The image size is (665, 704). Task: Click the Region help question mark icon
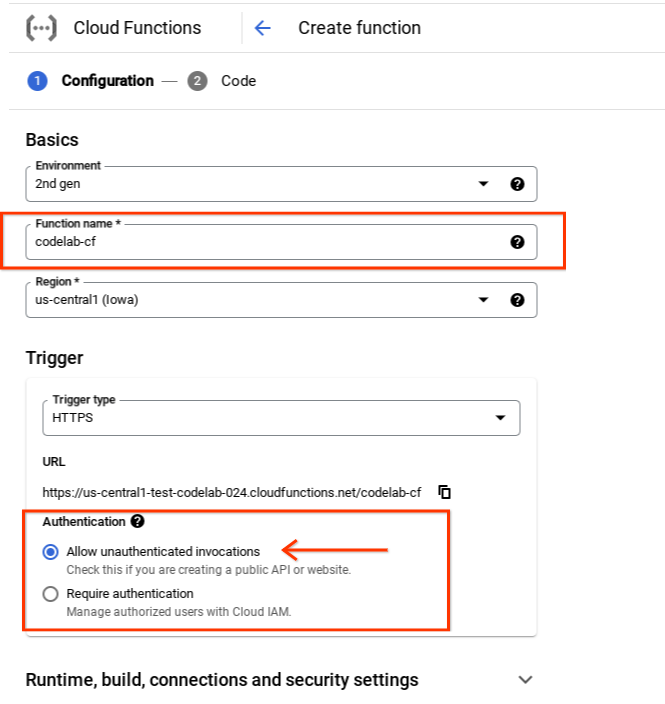point(517,300)
